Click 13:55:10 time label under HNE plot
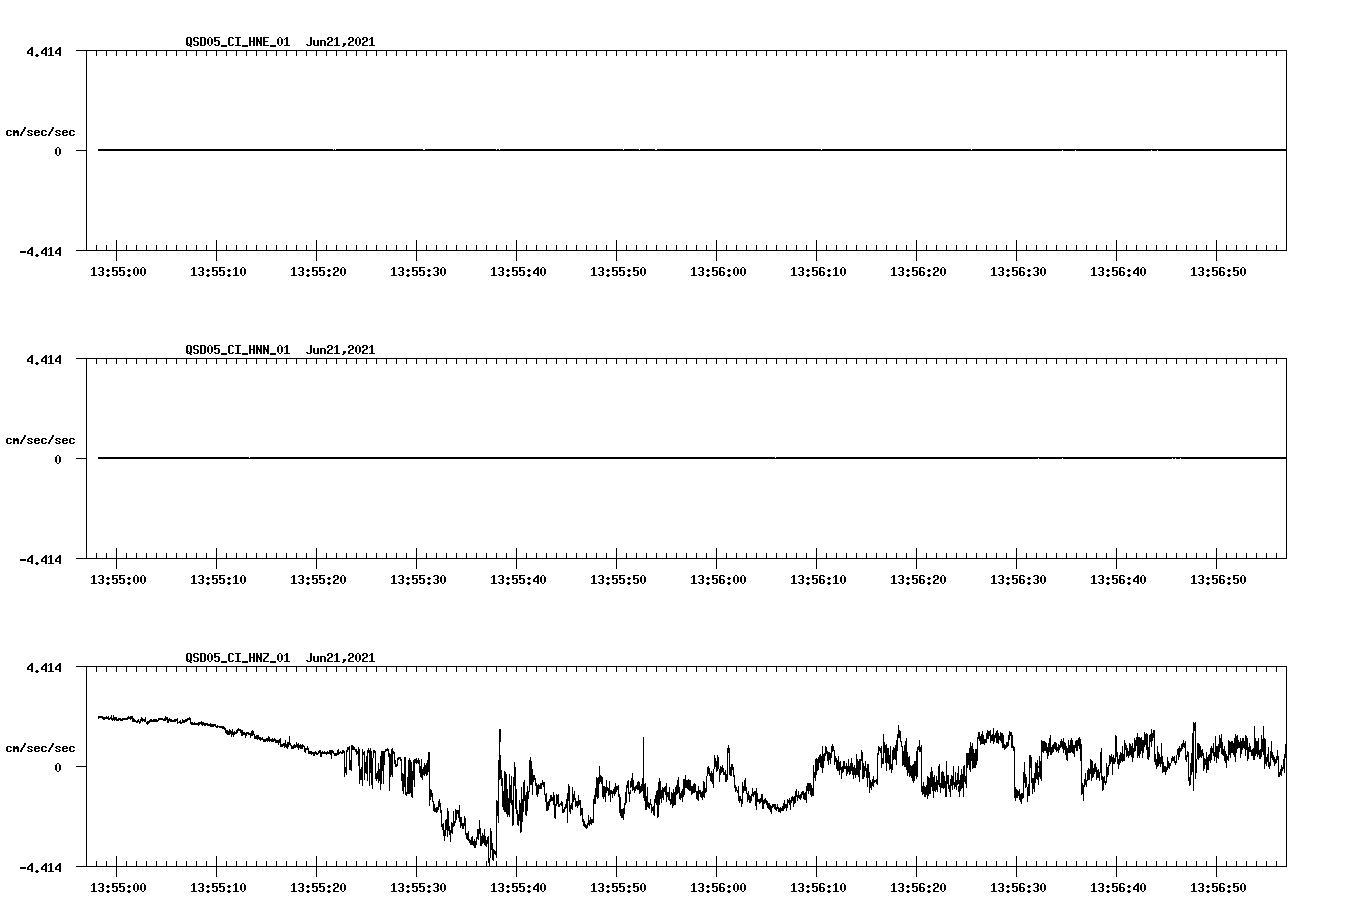1358x924 pixels. tap(218, 272)
